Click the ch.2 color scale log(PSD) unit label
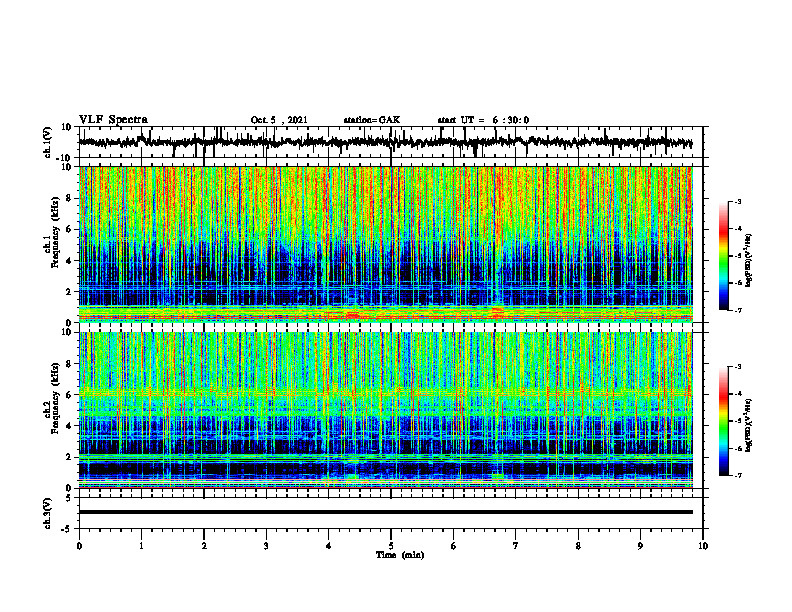Viewport: 792px width, 612px height. point(749,425)
